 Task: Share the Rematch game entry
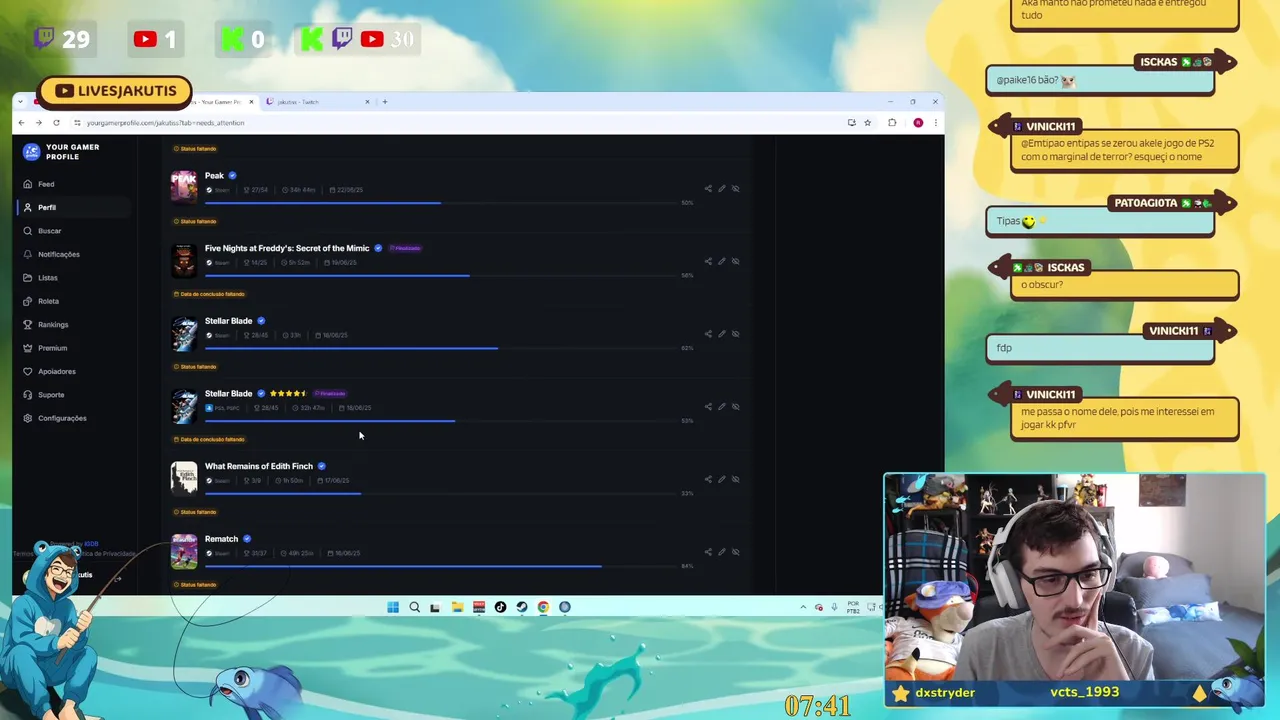click(x=708, y=551)
